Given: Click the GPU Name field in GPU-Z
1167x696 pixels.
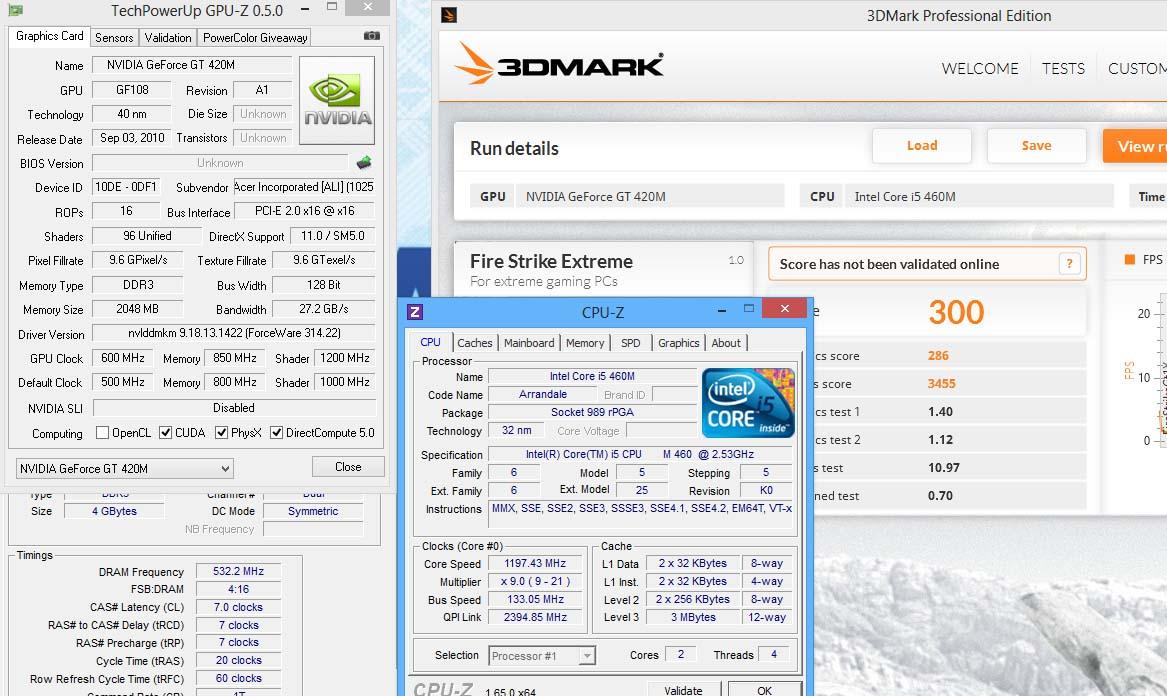Looking at the screenshot, I should pyautogui.click(x=192, y=66).
